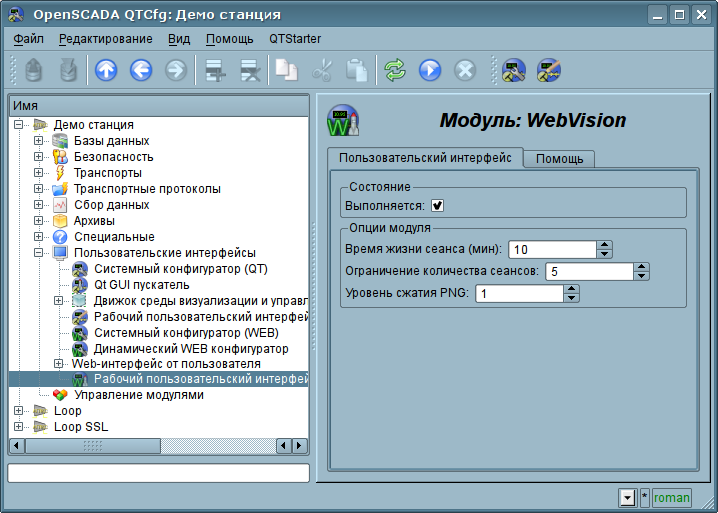Viewport: 718px width, 513px height.
Task: Navigate back with the left arrow icon
Action: (141, 71)
